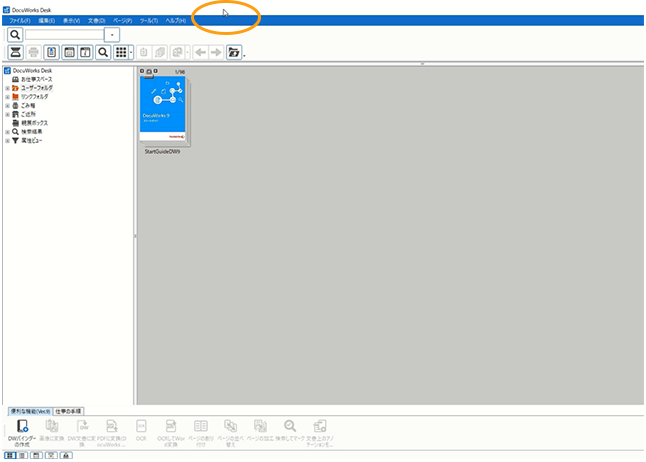Screen dimensions: 646x462
Task: Click the search magnifier icon beside the search box
Action: [15, 35]
